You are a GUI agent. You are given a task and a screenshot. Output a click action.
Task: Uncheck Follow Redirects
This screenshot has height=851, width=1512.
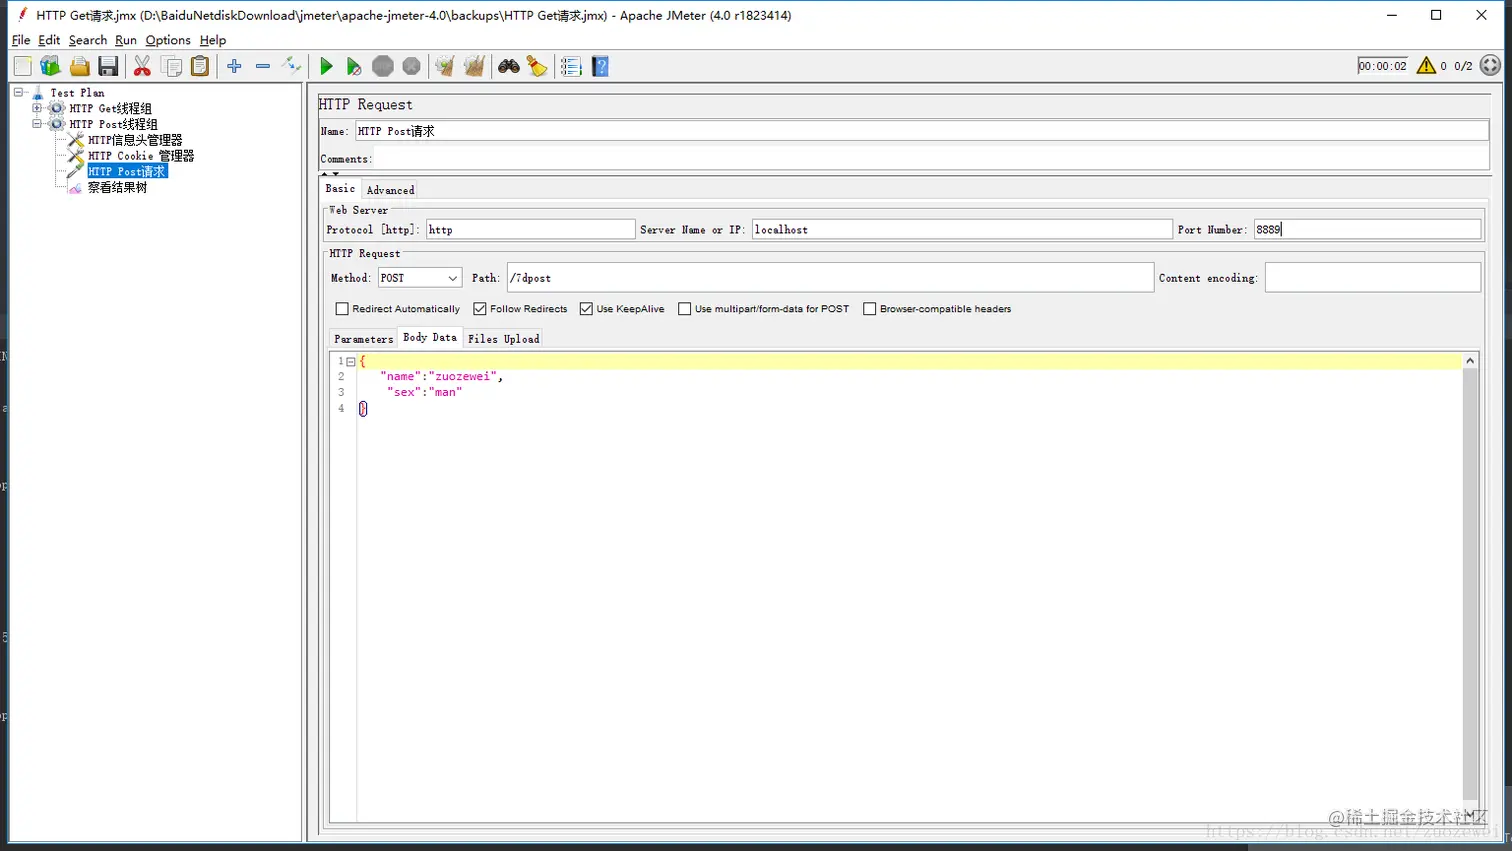pos(480,309)
